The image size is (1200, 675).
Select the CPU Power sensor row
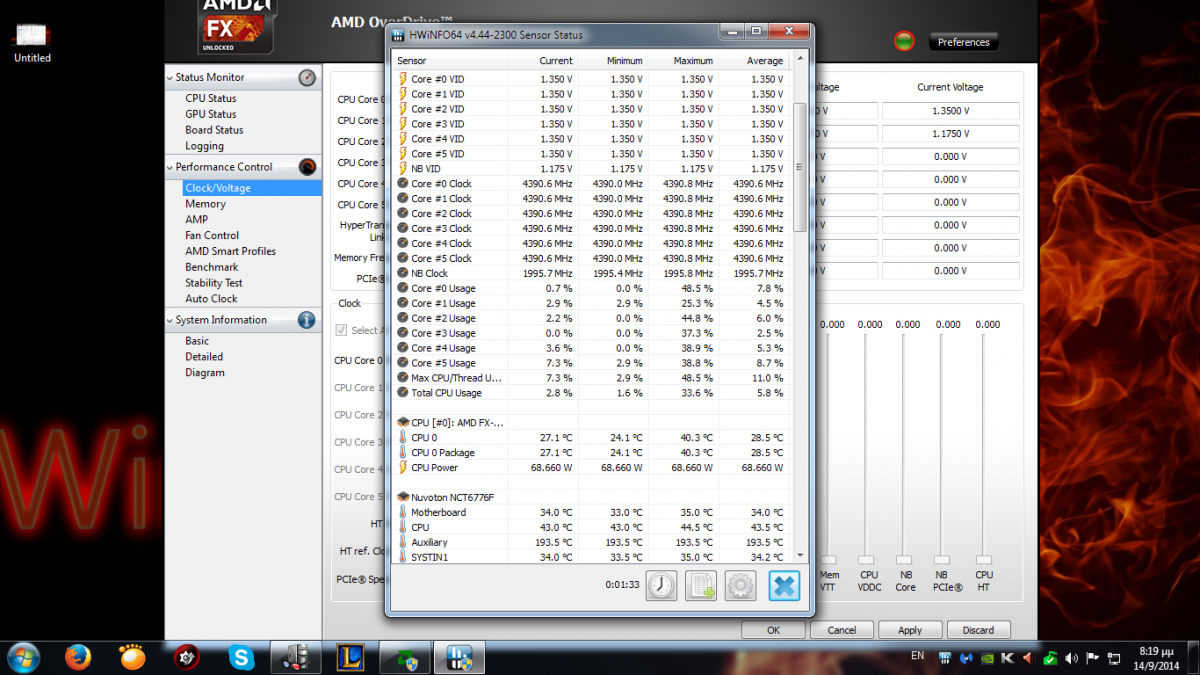tap(591, 467)
